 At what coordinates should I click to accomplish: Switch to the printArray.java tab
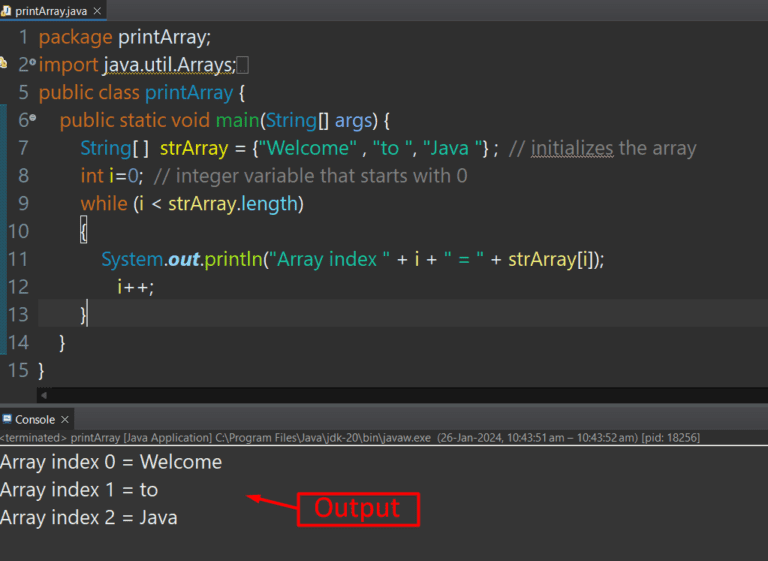pyautogui.click(x=50, y=10)
